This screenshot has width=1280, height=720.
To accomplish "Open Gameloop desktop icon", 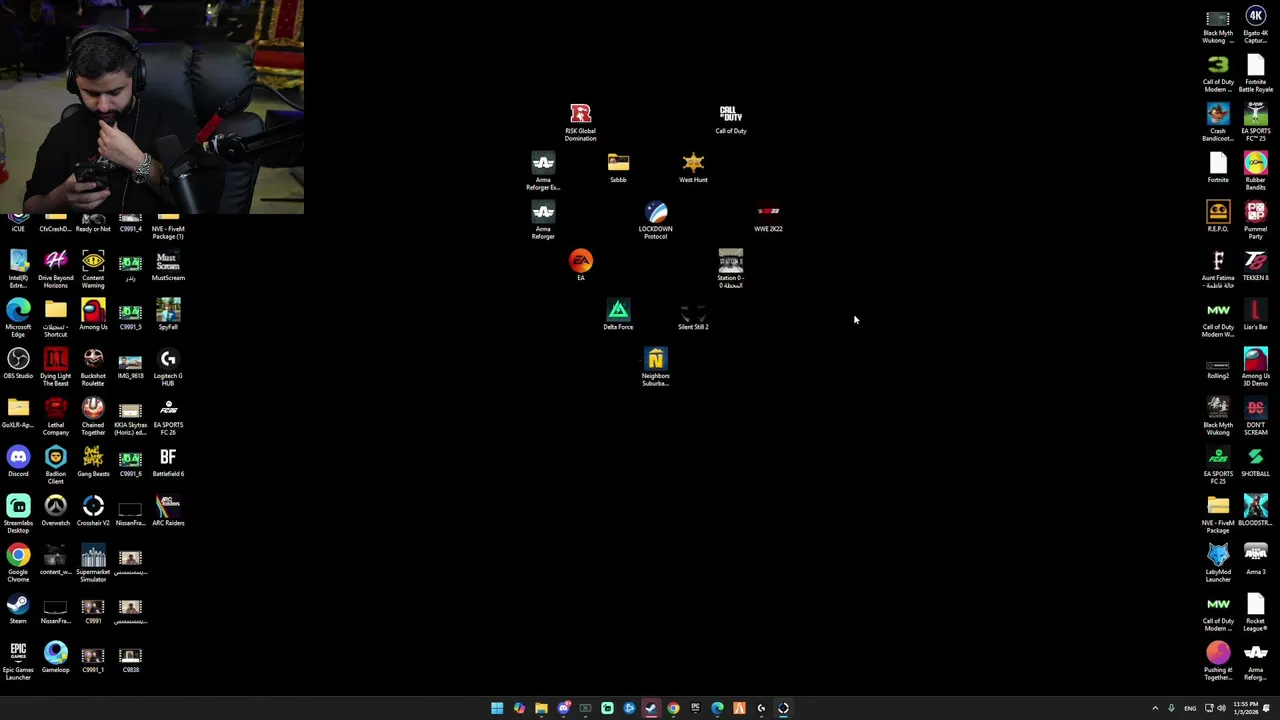I will pyautogui.click(x=55, y=657).
